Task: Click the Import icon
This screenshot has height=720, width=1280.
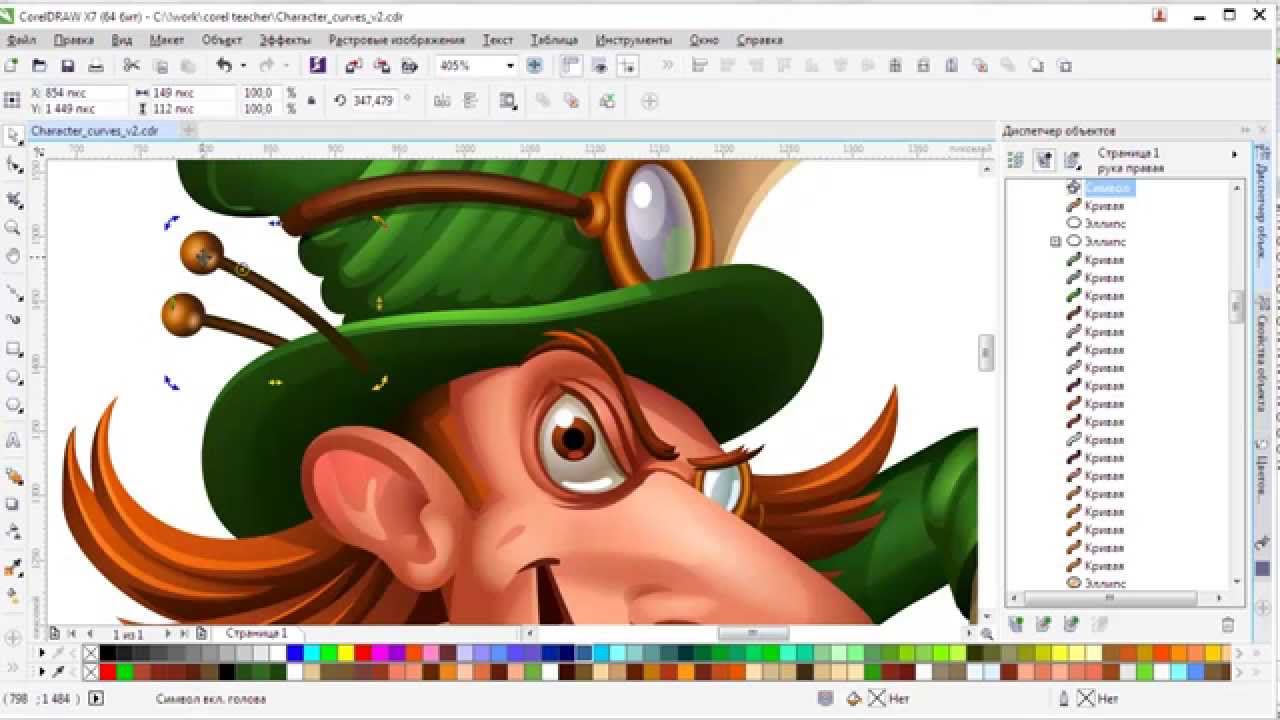Action: tap(353, 66)
